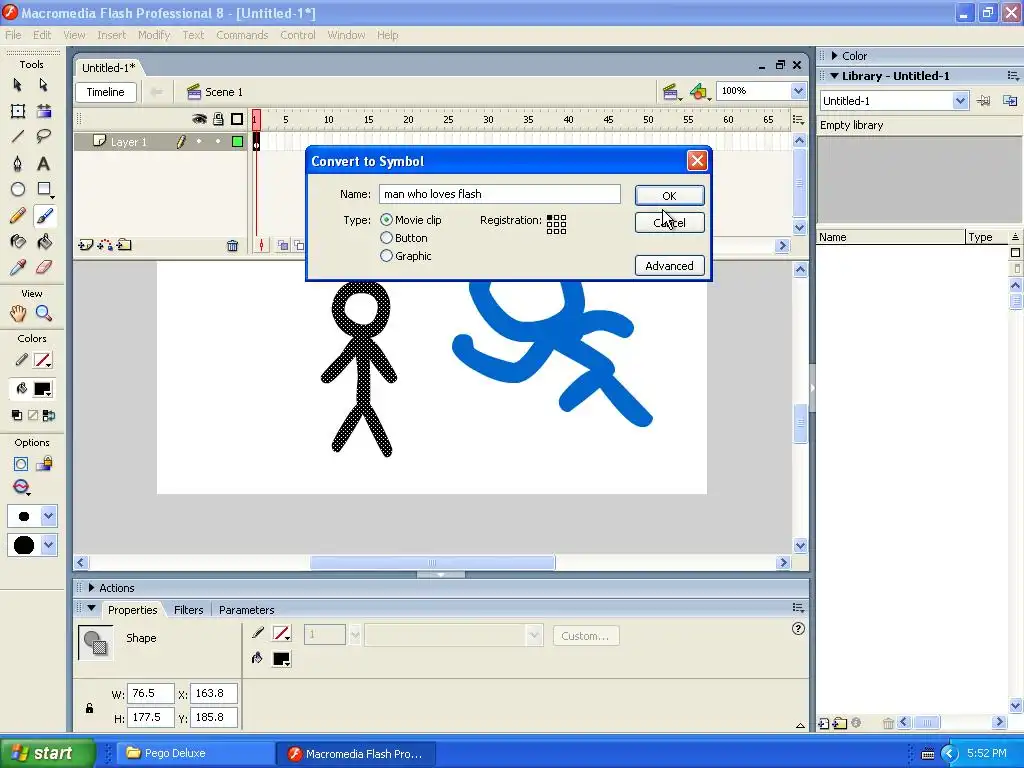Click the Insert Layer Folder icon
The width and height of the screenshot is (1024, 768).
point(124,246)
